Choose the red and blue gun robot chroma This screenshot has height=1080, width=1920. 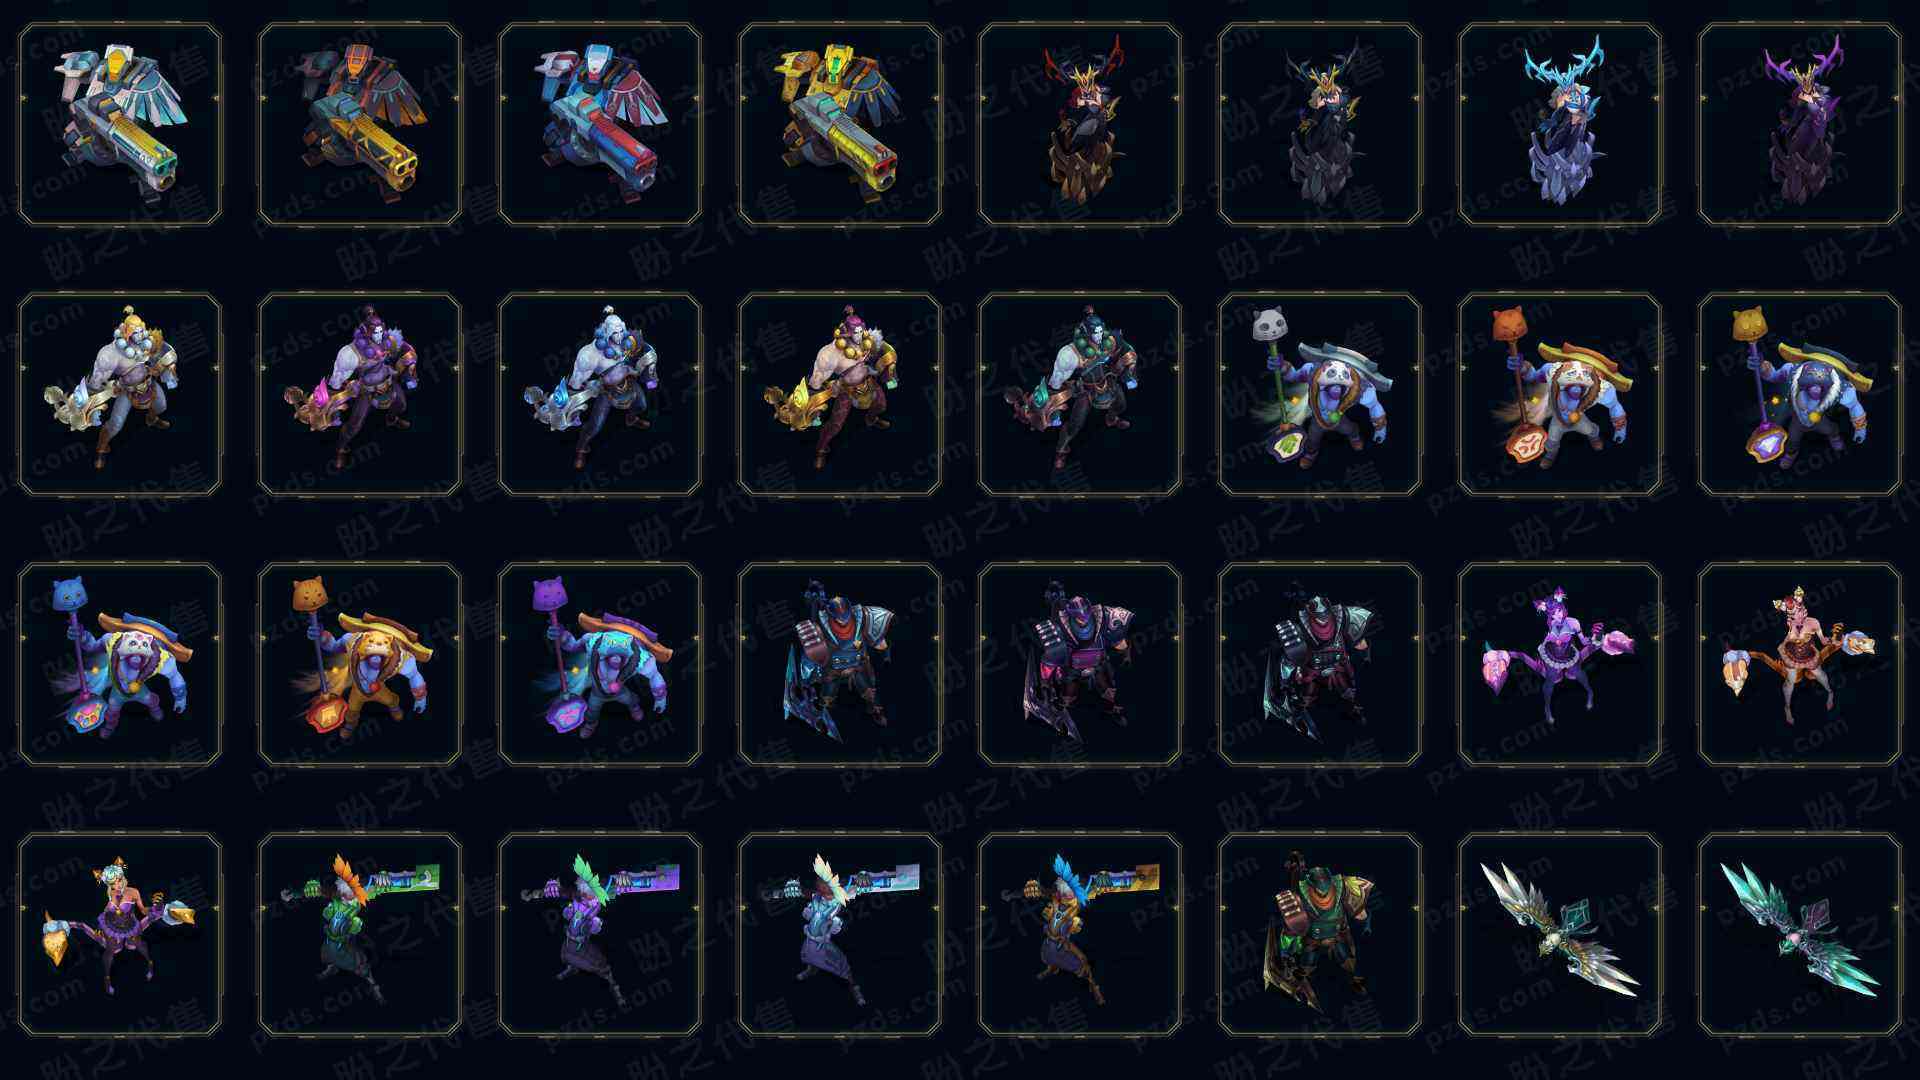click(600, 125)
